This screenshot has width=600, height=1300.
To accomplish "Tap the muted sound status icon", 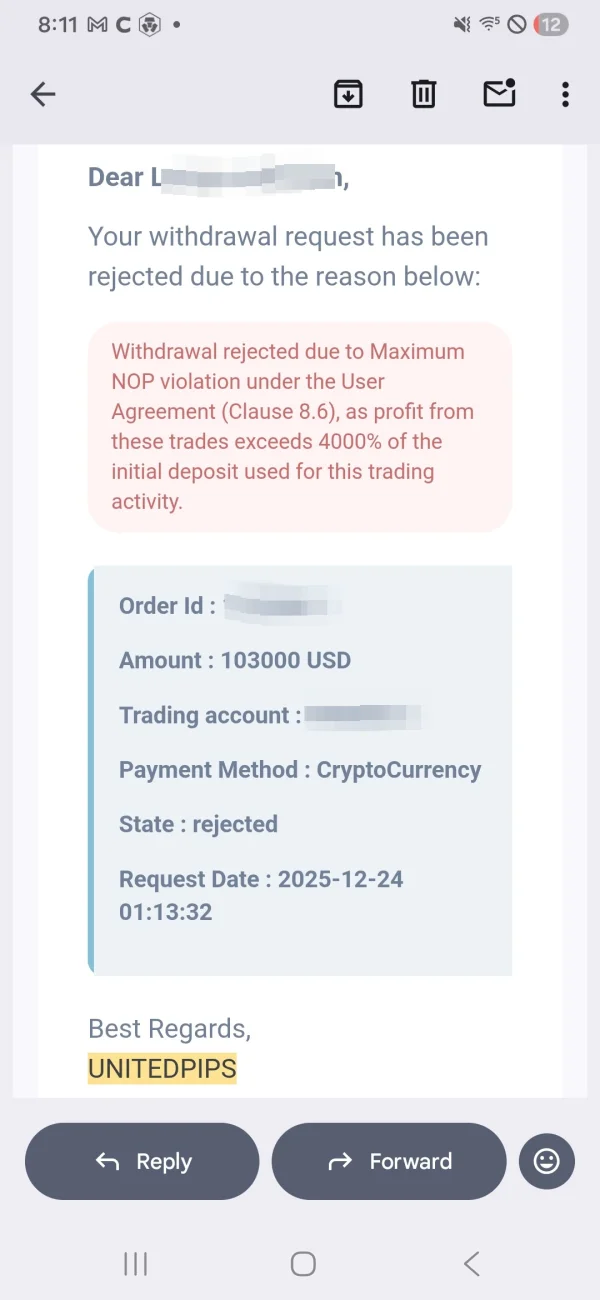I will pos(462,25).
